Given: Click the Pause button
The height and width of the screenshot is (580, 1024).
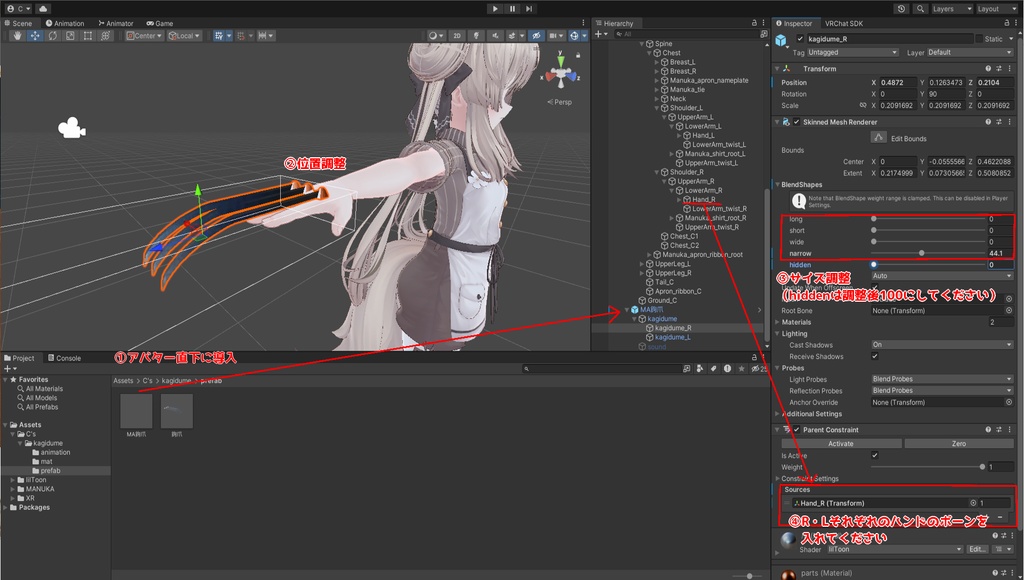Looking at the screenshot, I should [512, 9].
